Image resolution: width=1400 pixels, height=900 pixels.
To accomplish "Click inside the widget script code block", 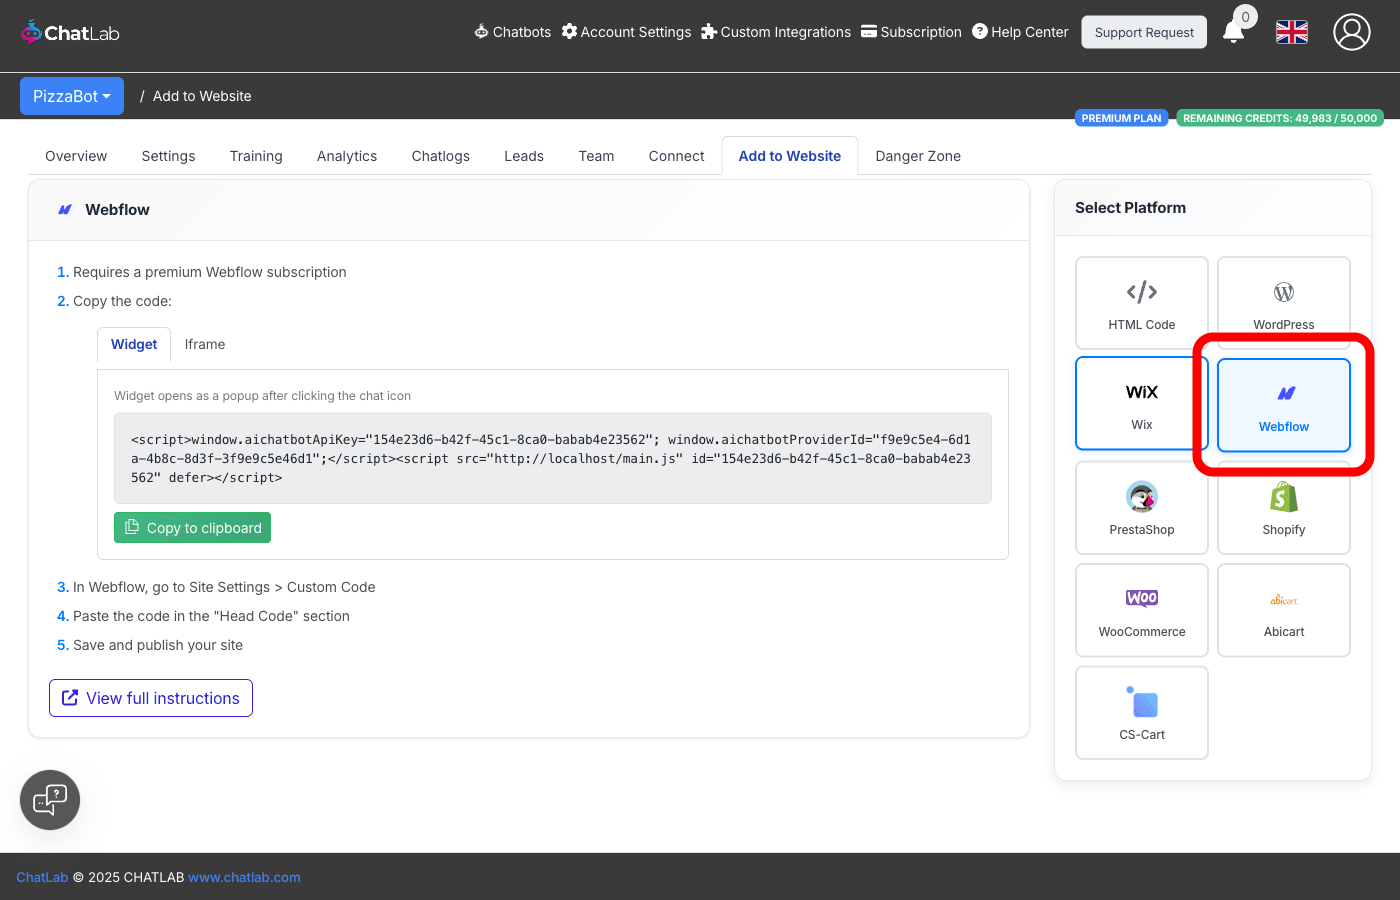I will coord(552,458).
